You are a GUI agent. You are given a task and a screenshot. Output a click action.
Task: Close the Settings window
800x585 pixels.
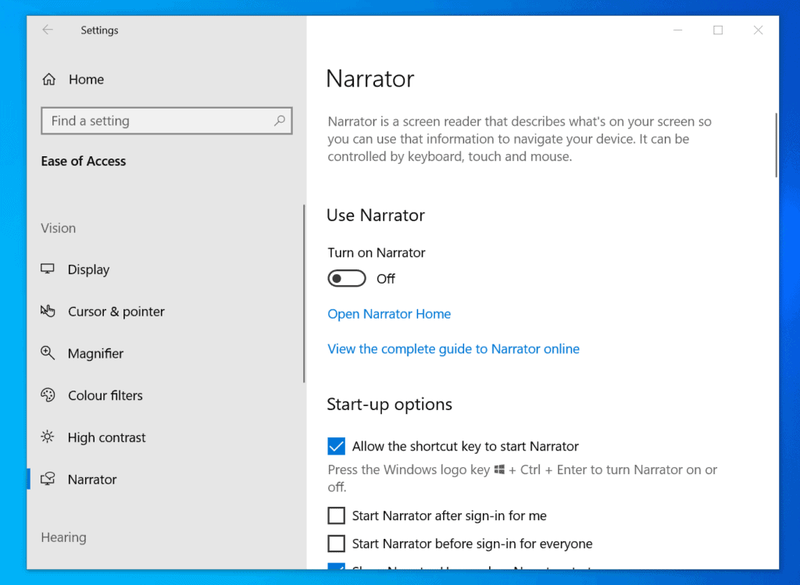click(x=758, y=30)
